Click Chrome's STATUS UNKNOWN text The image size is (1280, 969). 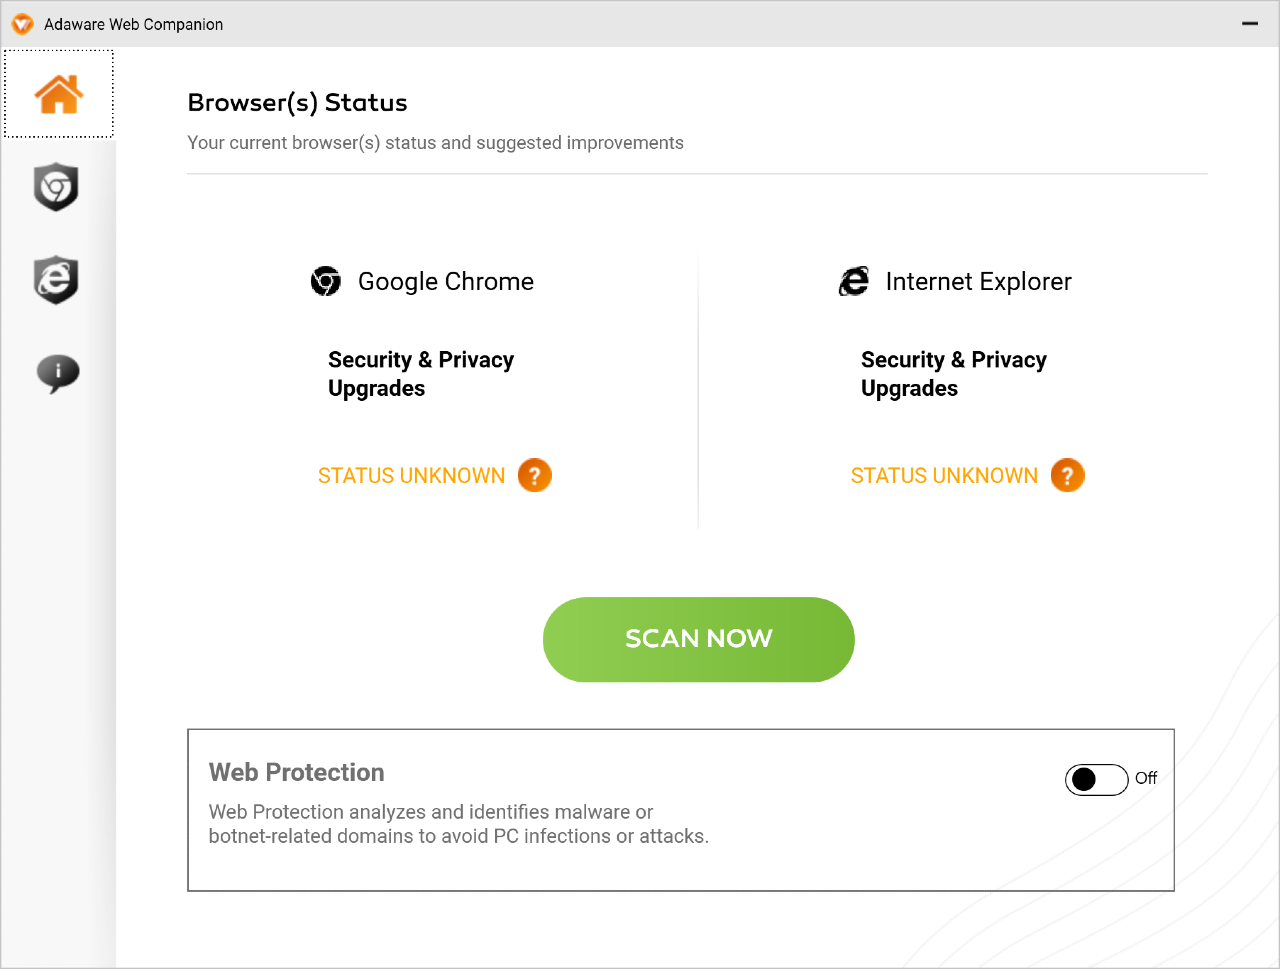coord(412,476)
